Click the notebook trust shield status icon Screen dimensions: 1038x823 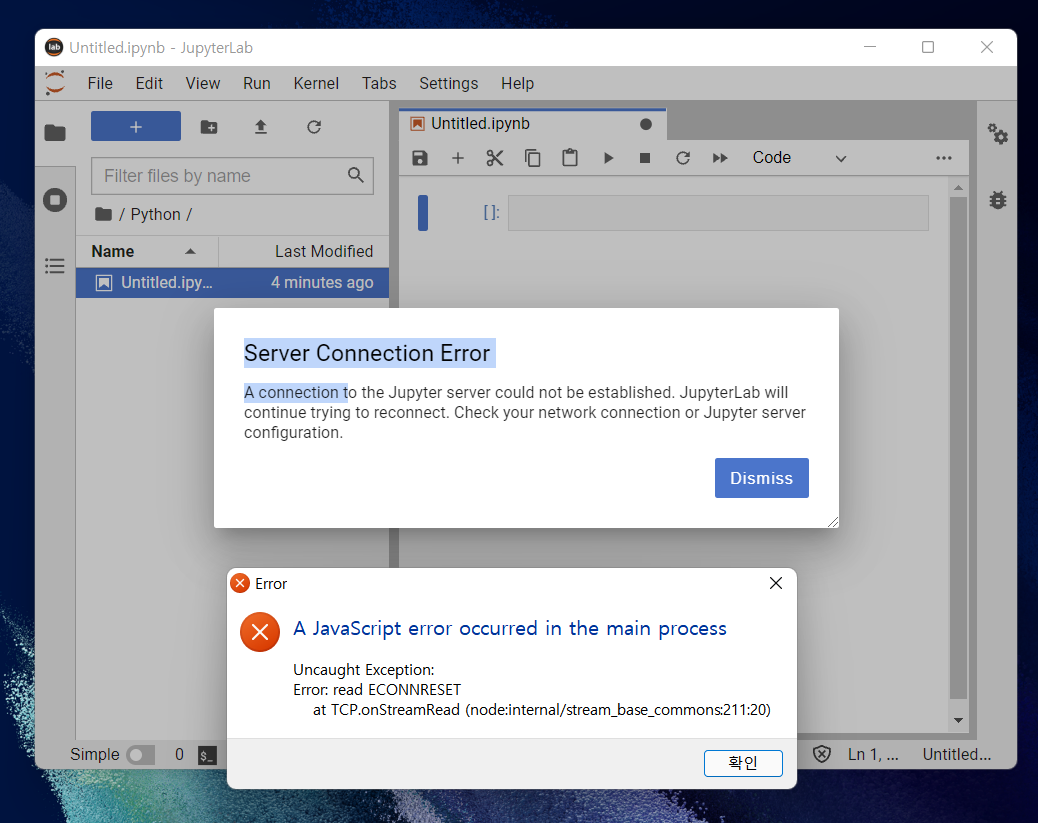pyautogui.click(x=822, y=754)
